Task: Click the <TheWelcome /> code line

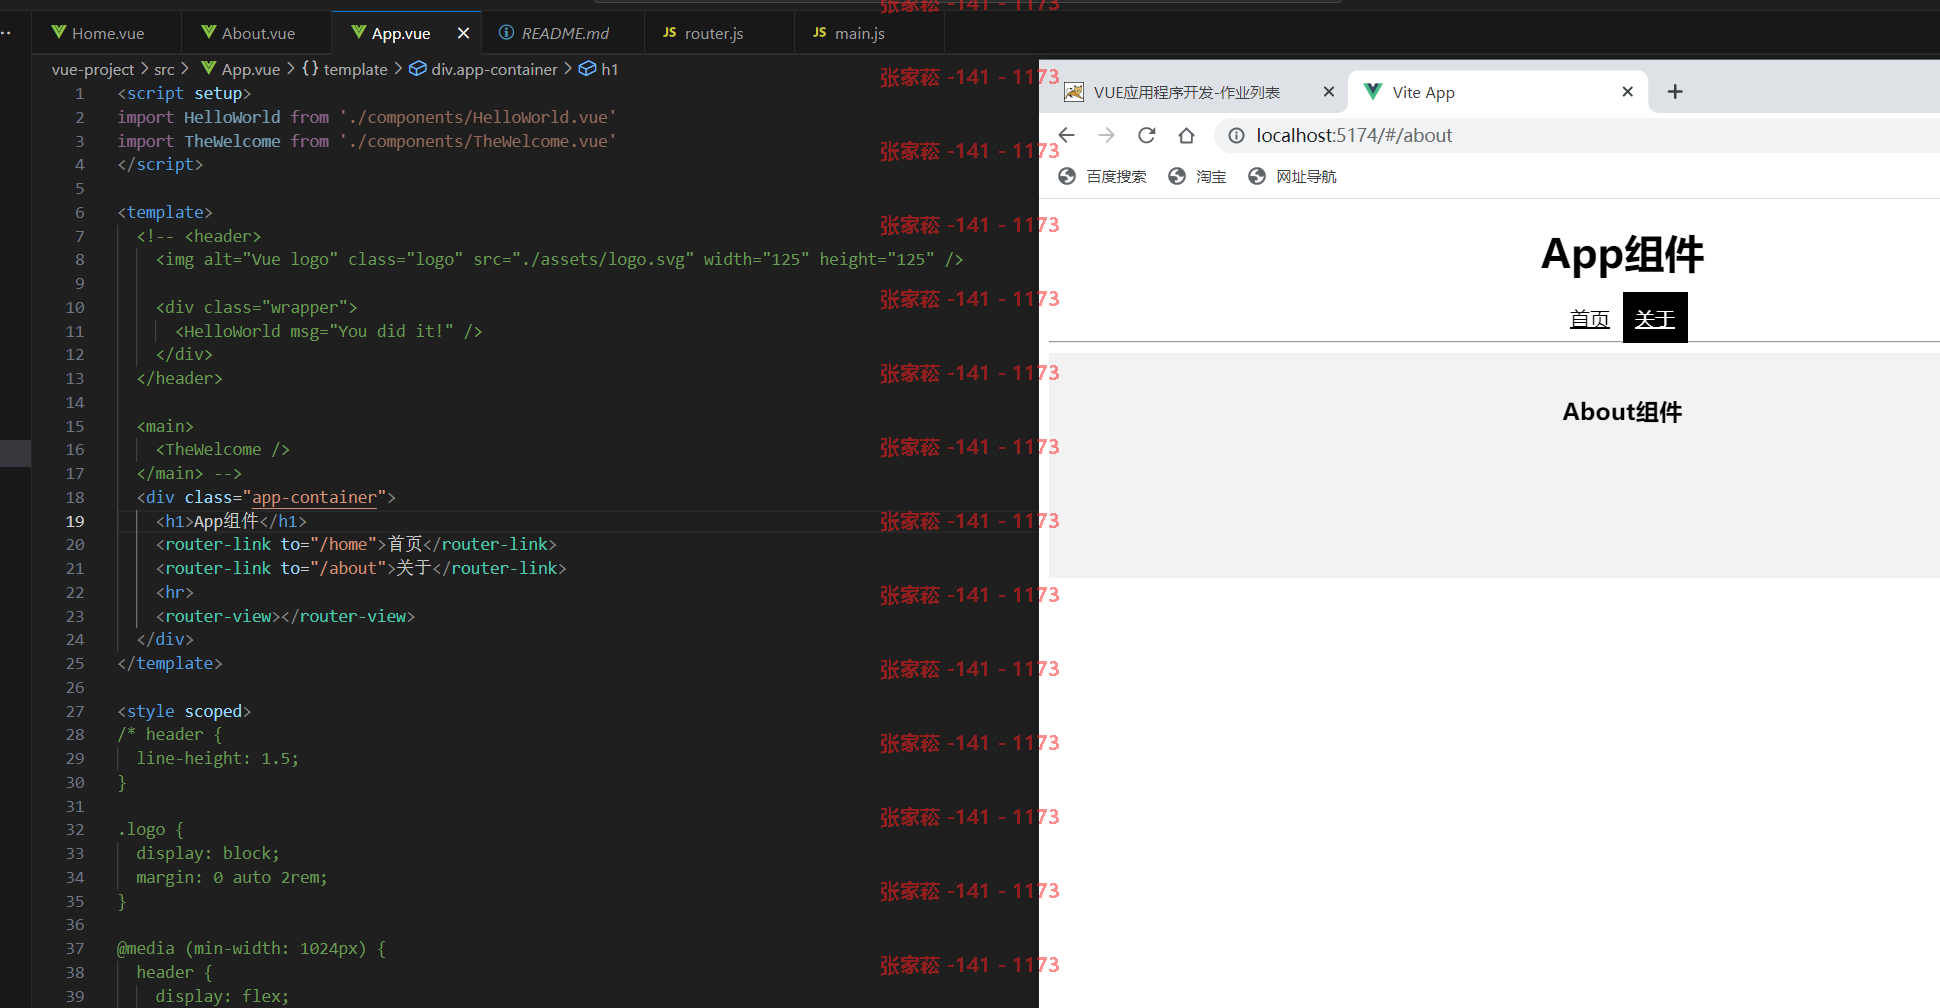Action: (x=223, y=449)
